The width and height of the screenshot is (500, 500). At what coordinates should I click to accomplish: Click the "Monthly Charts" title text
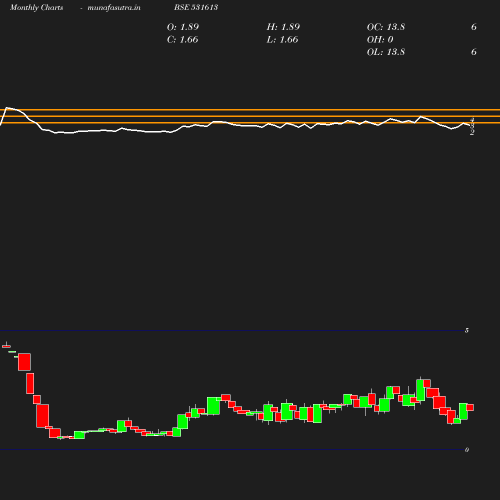[36, 8]
